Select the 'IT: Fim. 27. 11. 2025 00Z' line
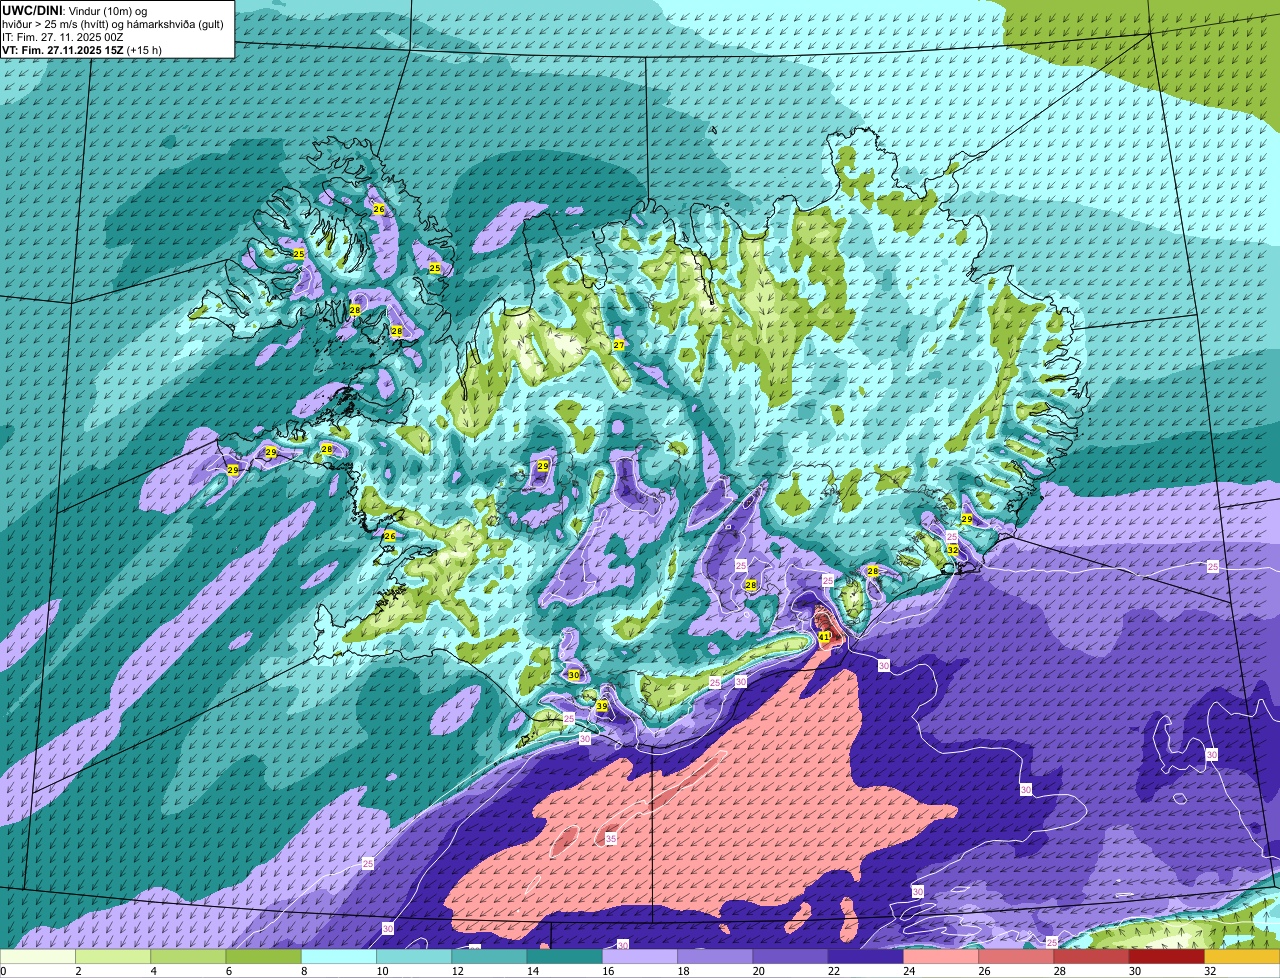 click(x=63, y=36)
